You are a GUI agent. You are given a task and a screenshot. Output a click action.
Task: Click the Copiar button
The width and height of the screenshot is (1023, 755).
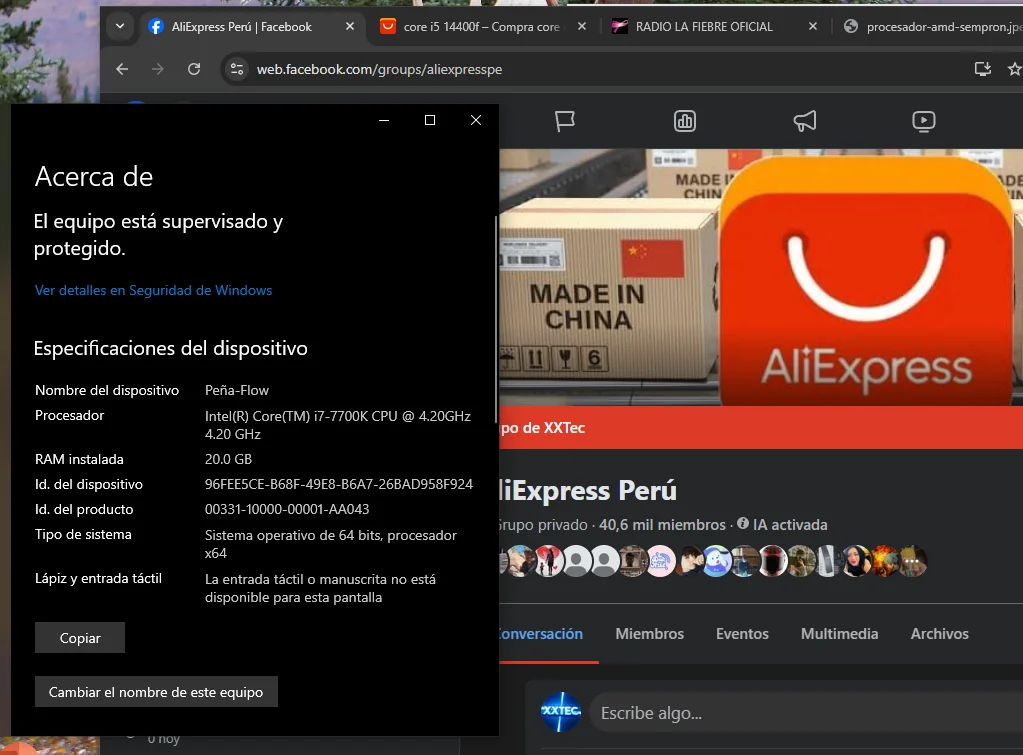80,638
